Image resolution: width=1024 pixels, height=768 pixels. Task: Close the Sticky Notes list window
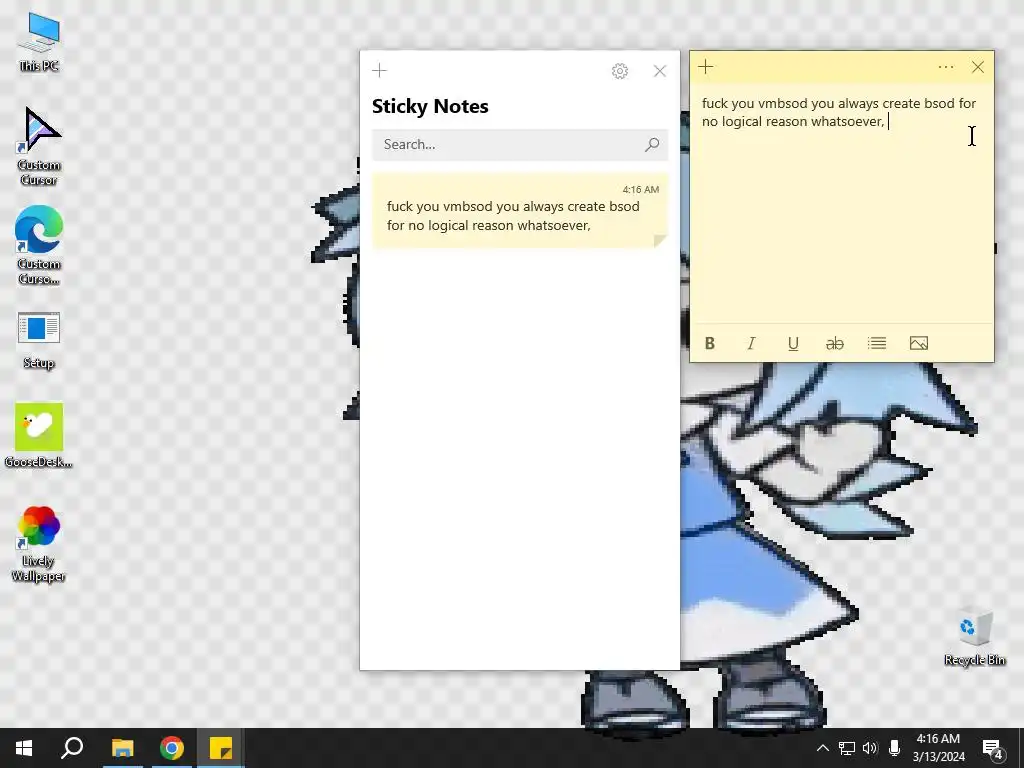pyautogui.click(x=660, y=71)
